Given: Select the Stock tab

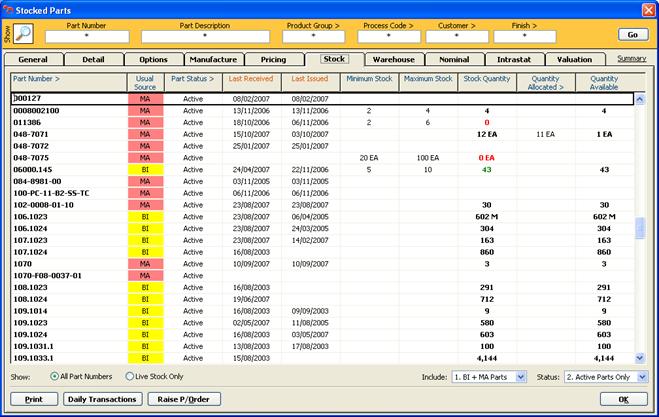Looking at the screenshot, I should 335,59.
